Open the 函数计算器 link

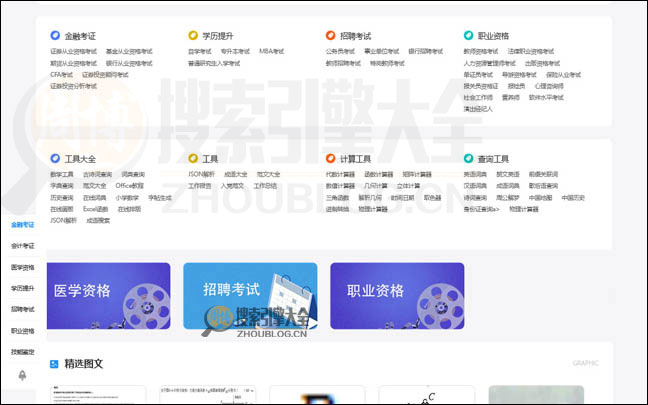click(379, 174)
